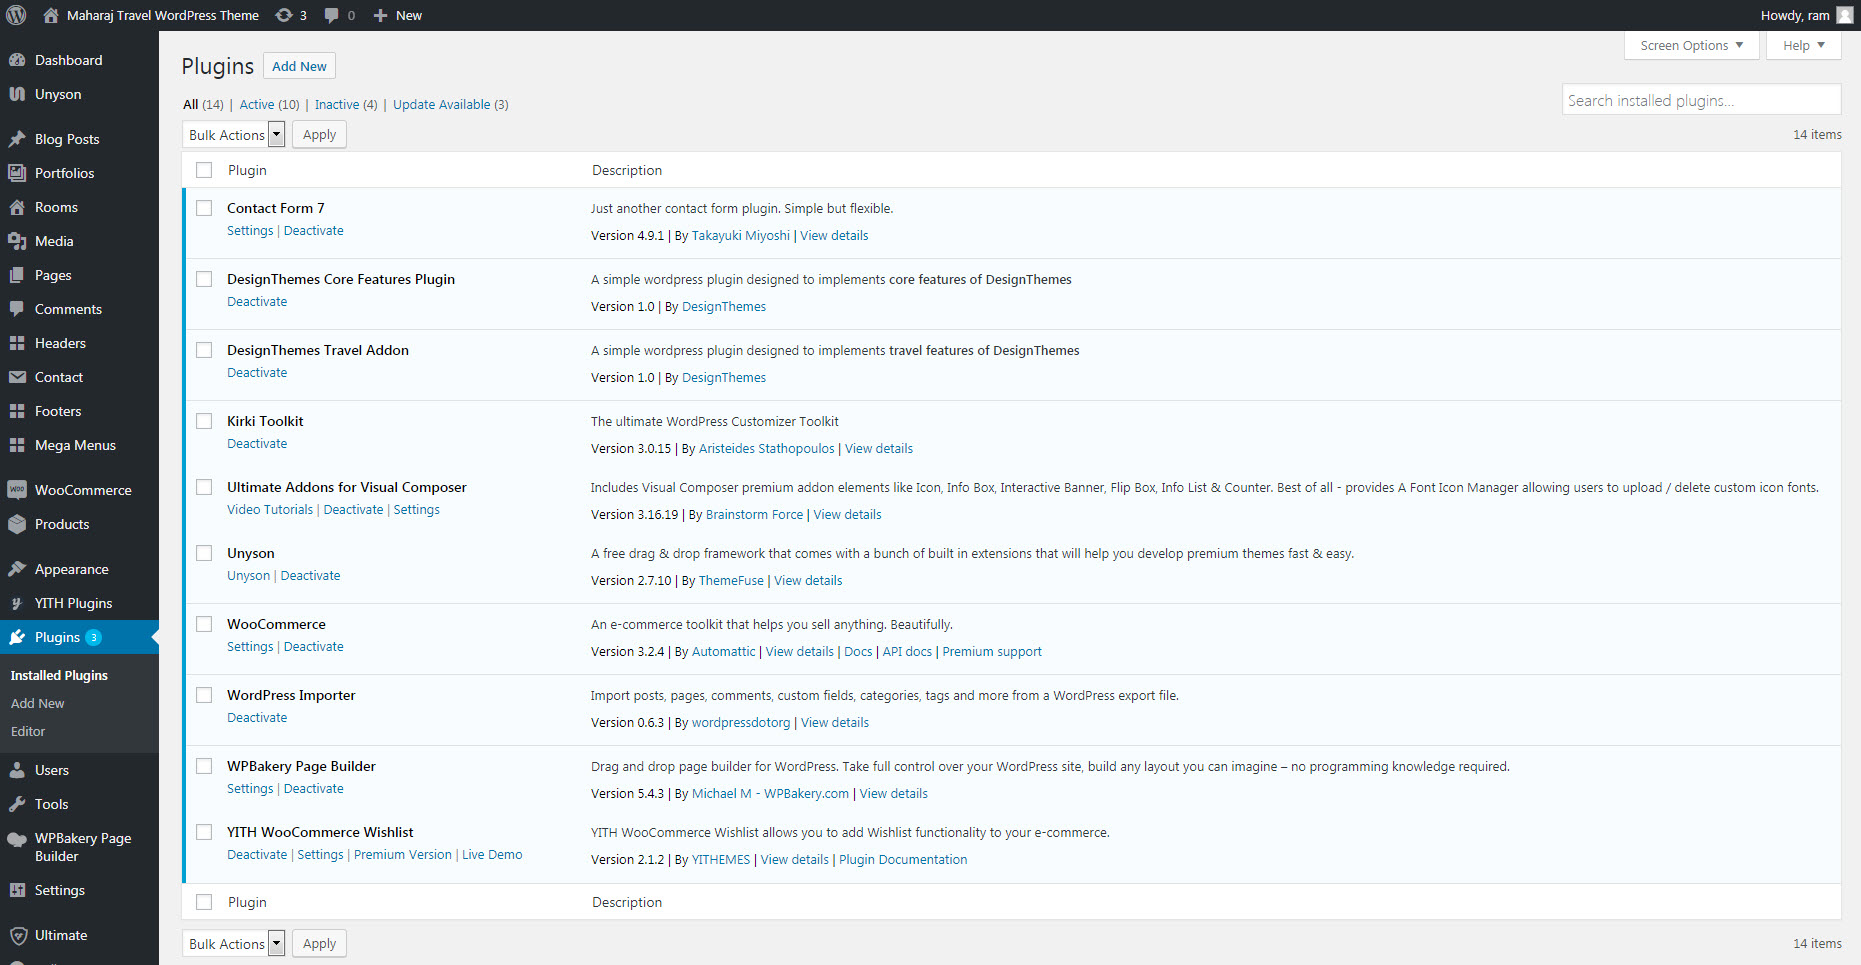This screenshot has height=965, width=1861.
Task: Click the Add New button beside Plugins heading
Action: pos(299,66)
